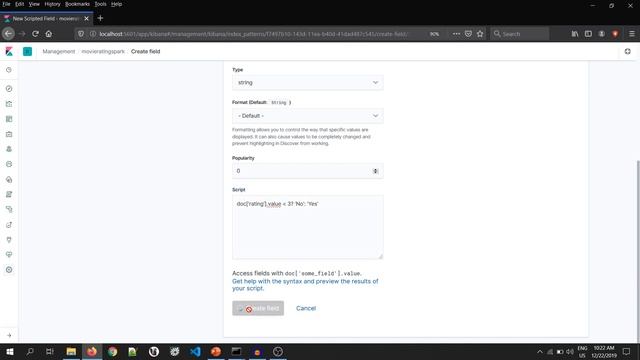The height and width of the screenshot is (360, 640).
Task: Click the Create field button
Action: [258, 308]
